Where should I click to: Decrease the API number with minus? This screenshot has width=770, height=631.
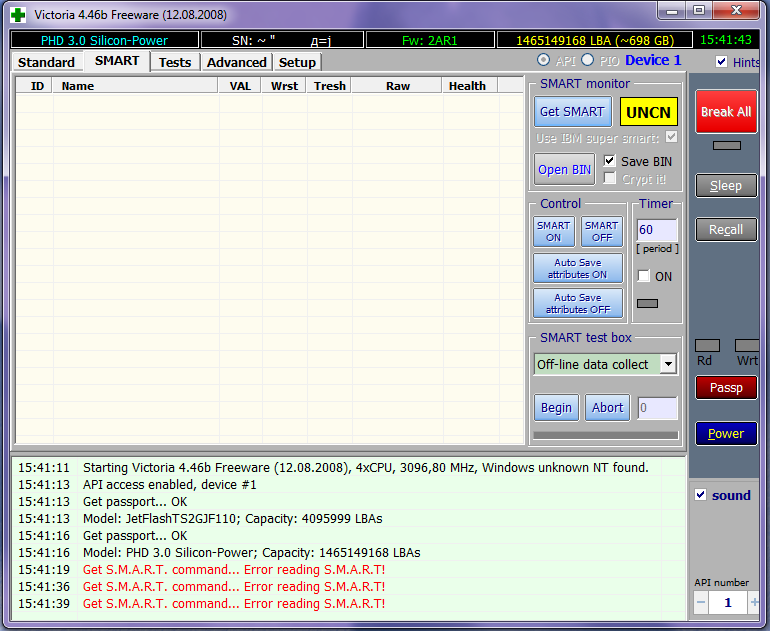click(702, 603)
